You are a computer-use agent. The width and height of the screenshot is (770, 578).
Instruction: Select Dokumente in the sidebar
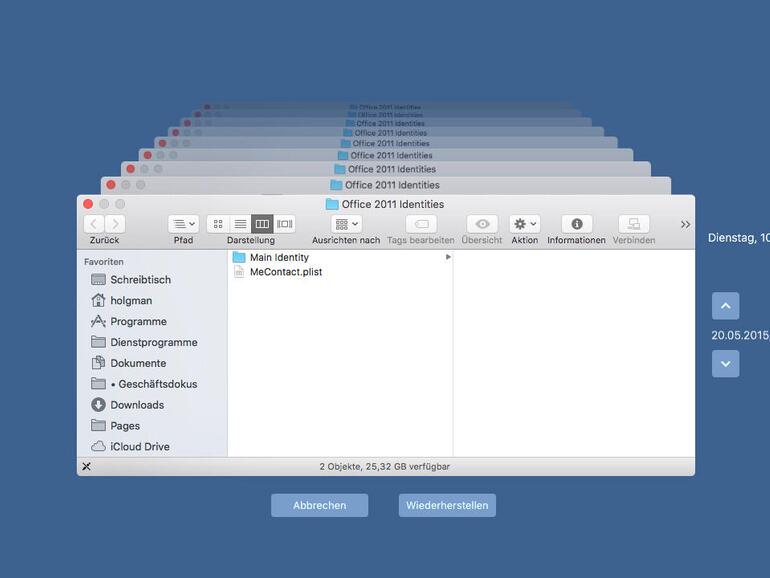(x=129, y=363)
